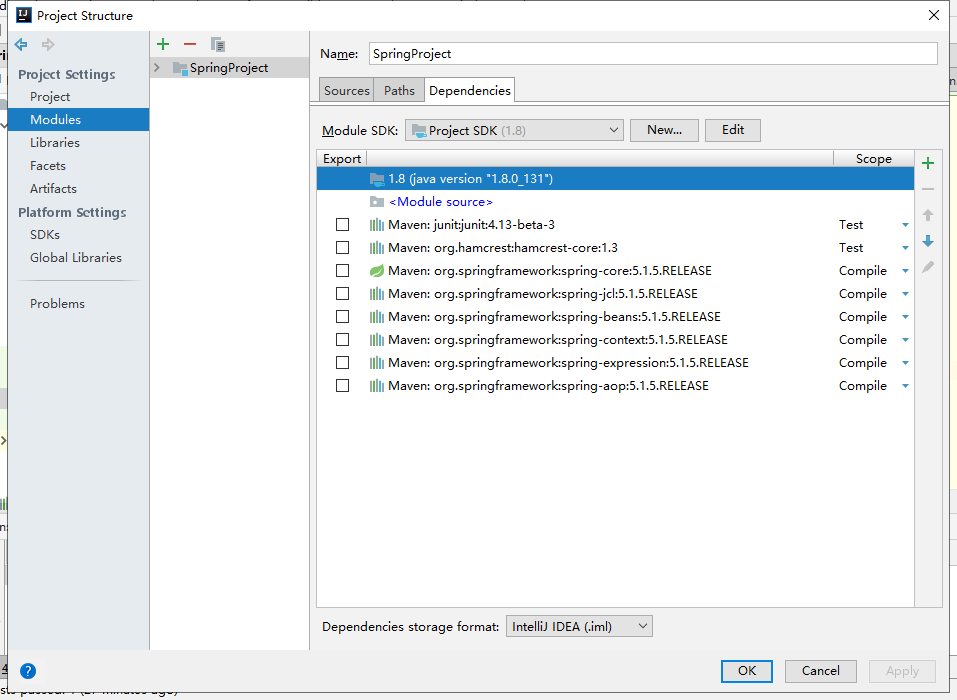Select the <Module source> row
The image size is (957, 700).
coord(615,202)
